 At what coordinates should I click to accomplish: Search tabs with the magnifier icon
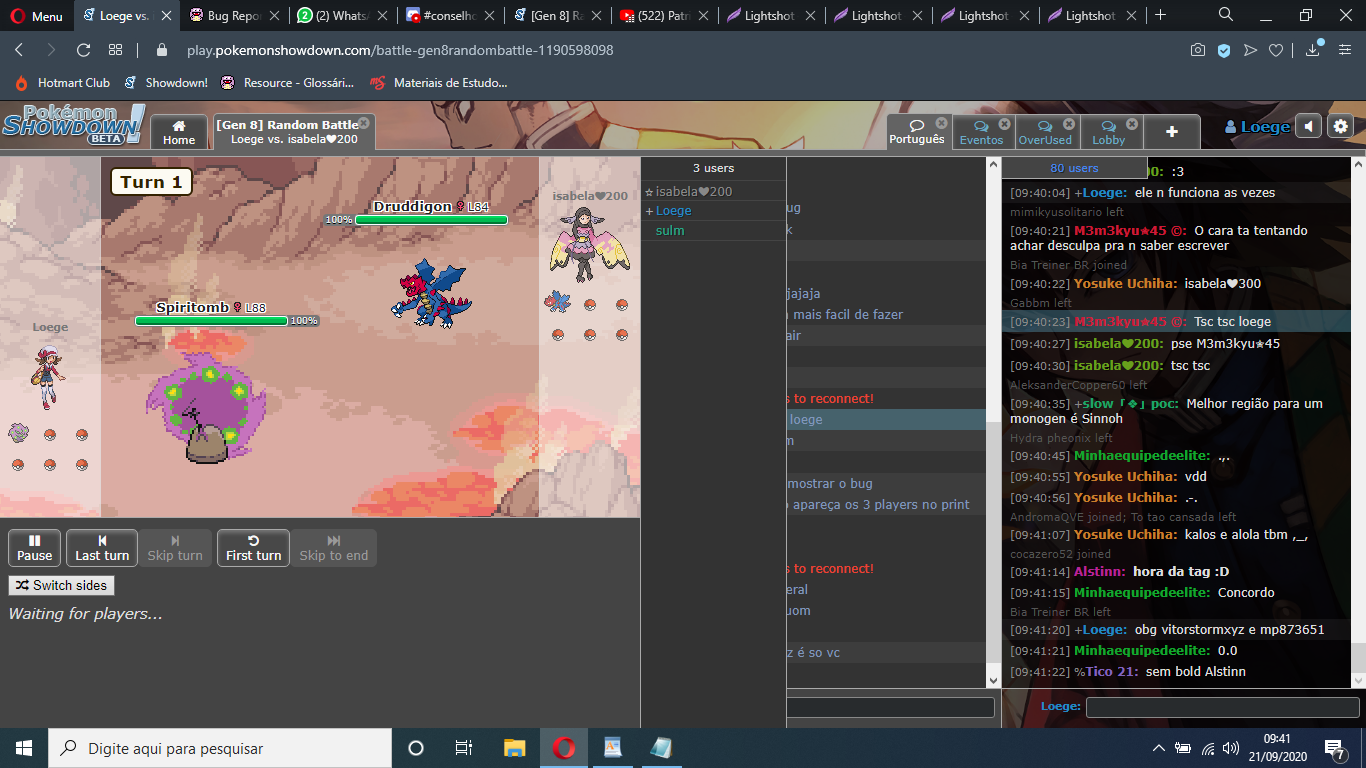(1226, 15)
